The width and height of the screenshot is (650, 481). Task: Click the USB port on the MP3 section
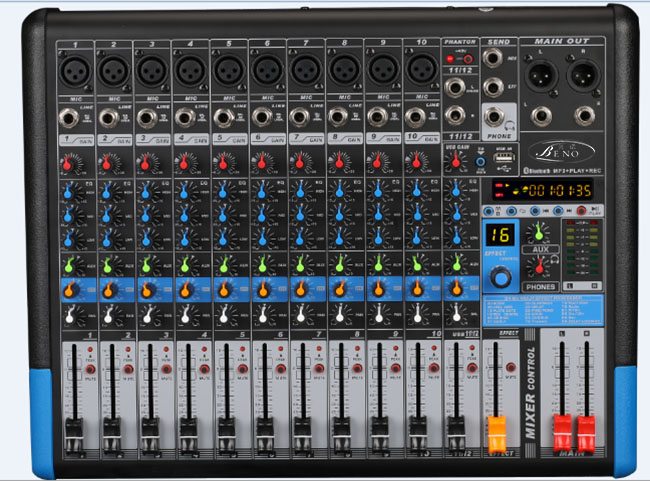tap(503, 159)
